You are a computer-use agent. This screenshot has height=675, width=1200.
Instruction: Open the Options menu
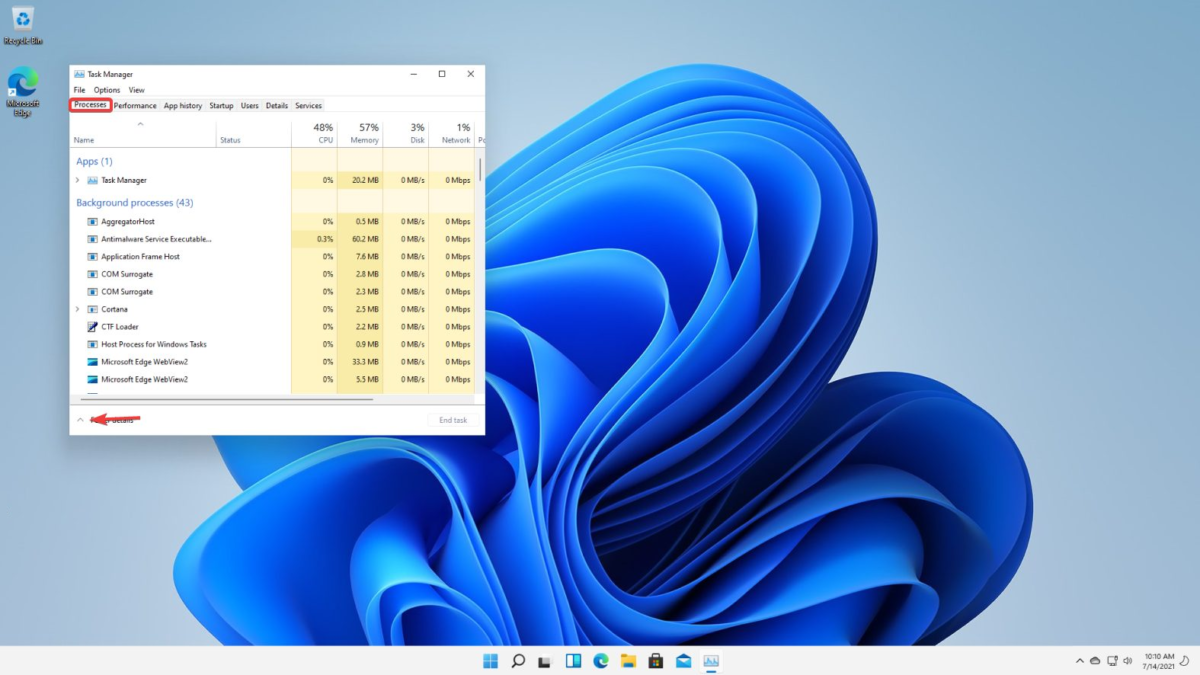(x=106, y=89)
